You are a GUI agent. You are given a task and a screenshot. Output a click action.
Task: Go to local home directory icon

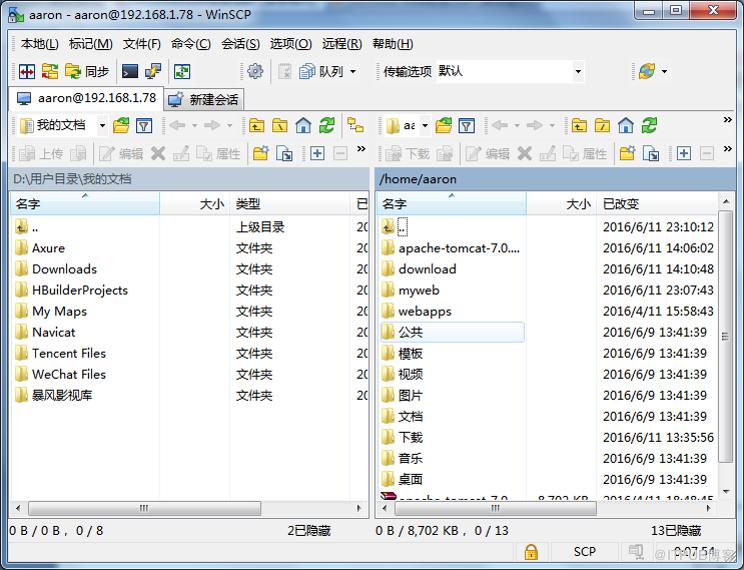[303, 126]
